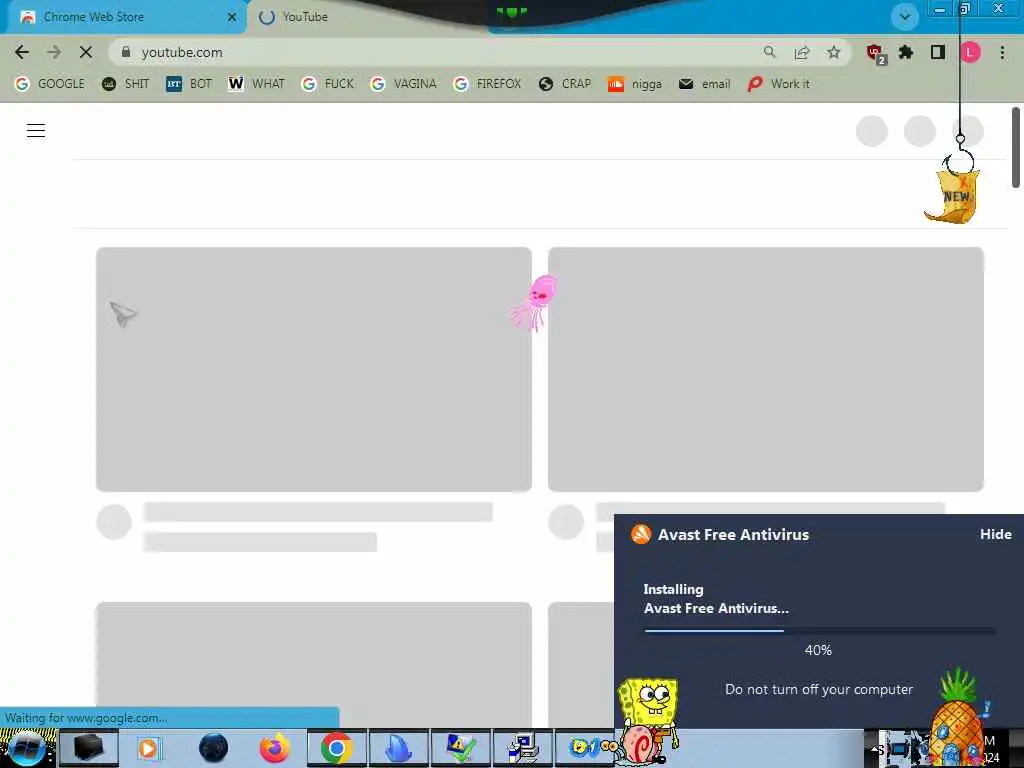Open the BOT bookmark

click(189, 84)
